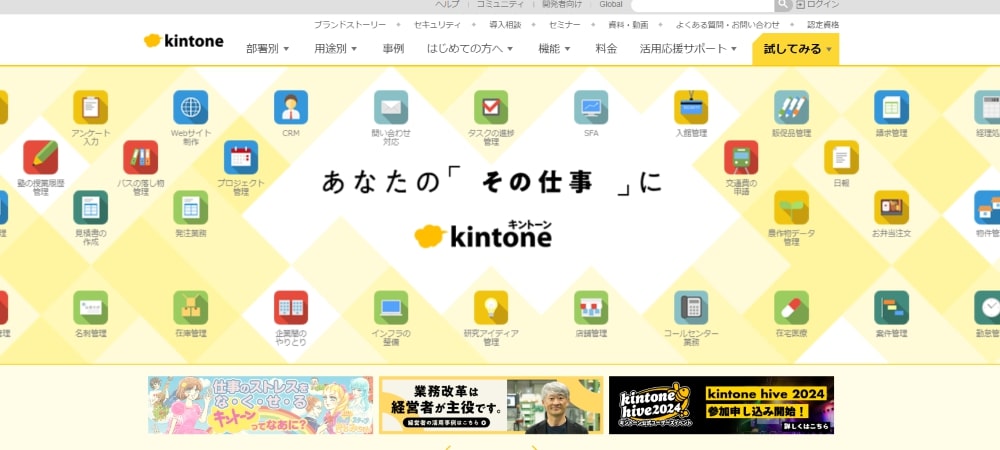The image size is (1000, 450).
Task: Open the 認定資格 link
Action: (x=823, y=25)
